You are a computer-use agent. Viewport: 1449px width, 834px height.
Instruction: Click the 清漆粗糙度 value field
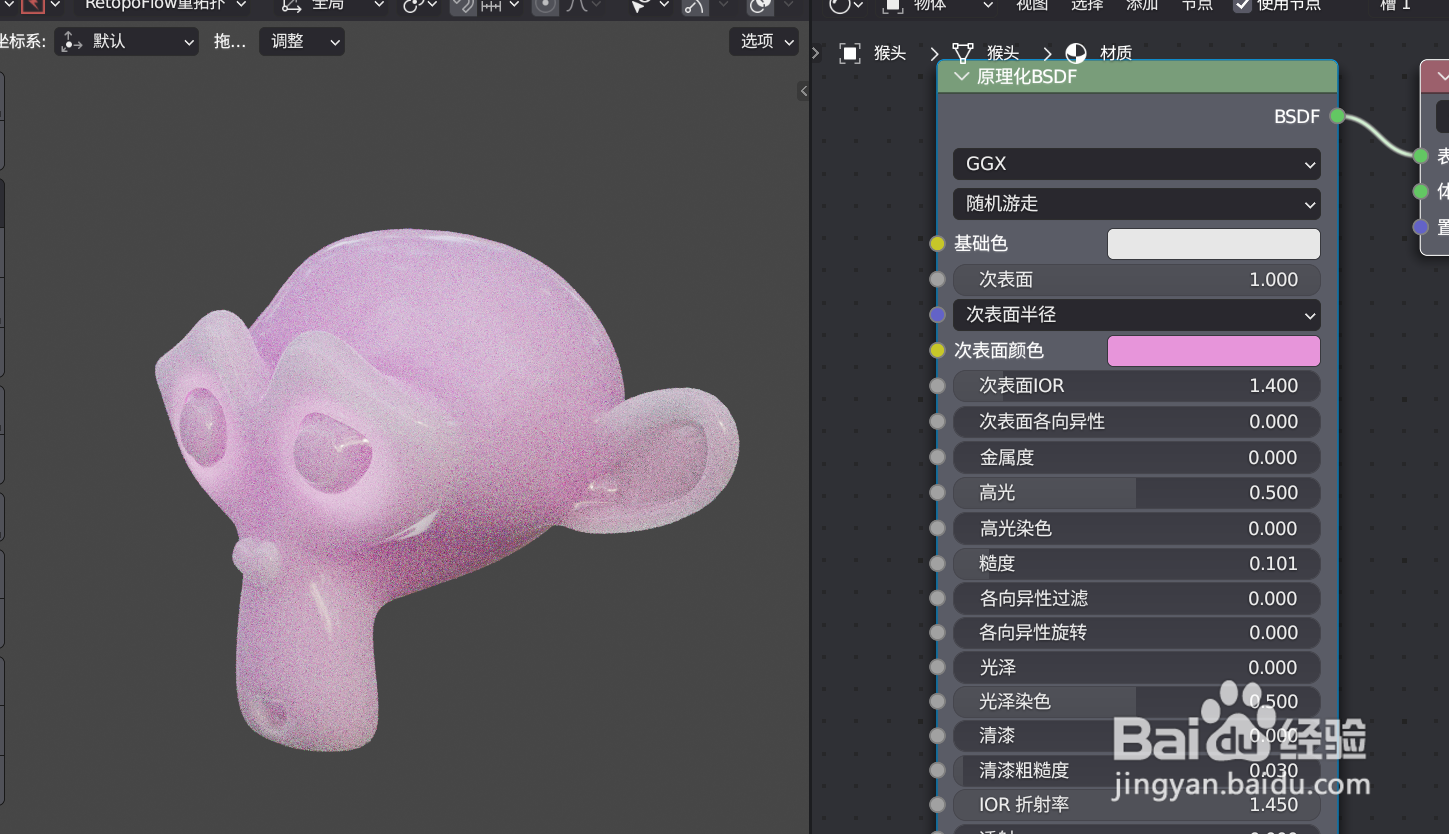[1137, 771]
